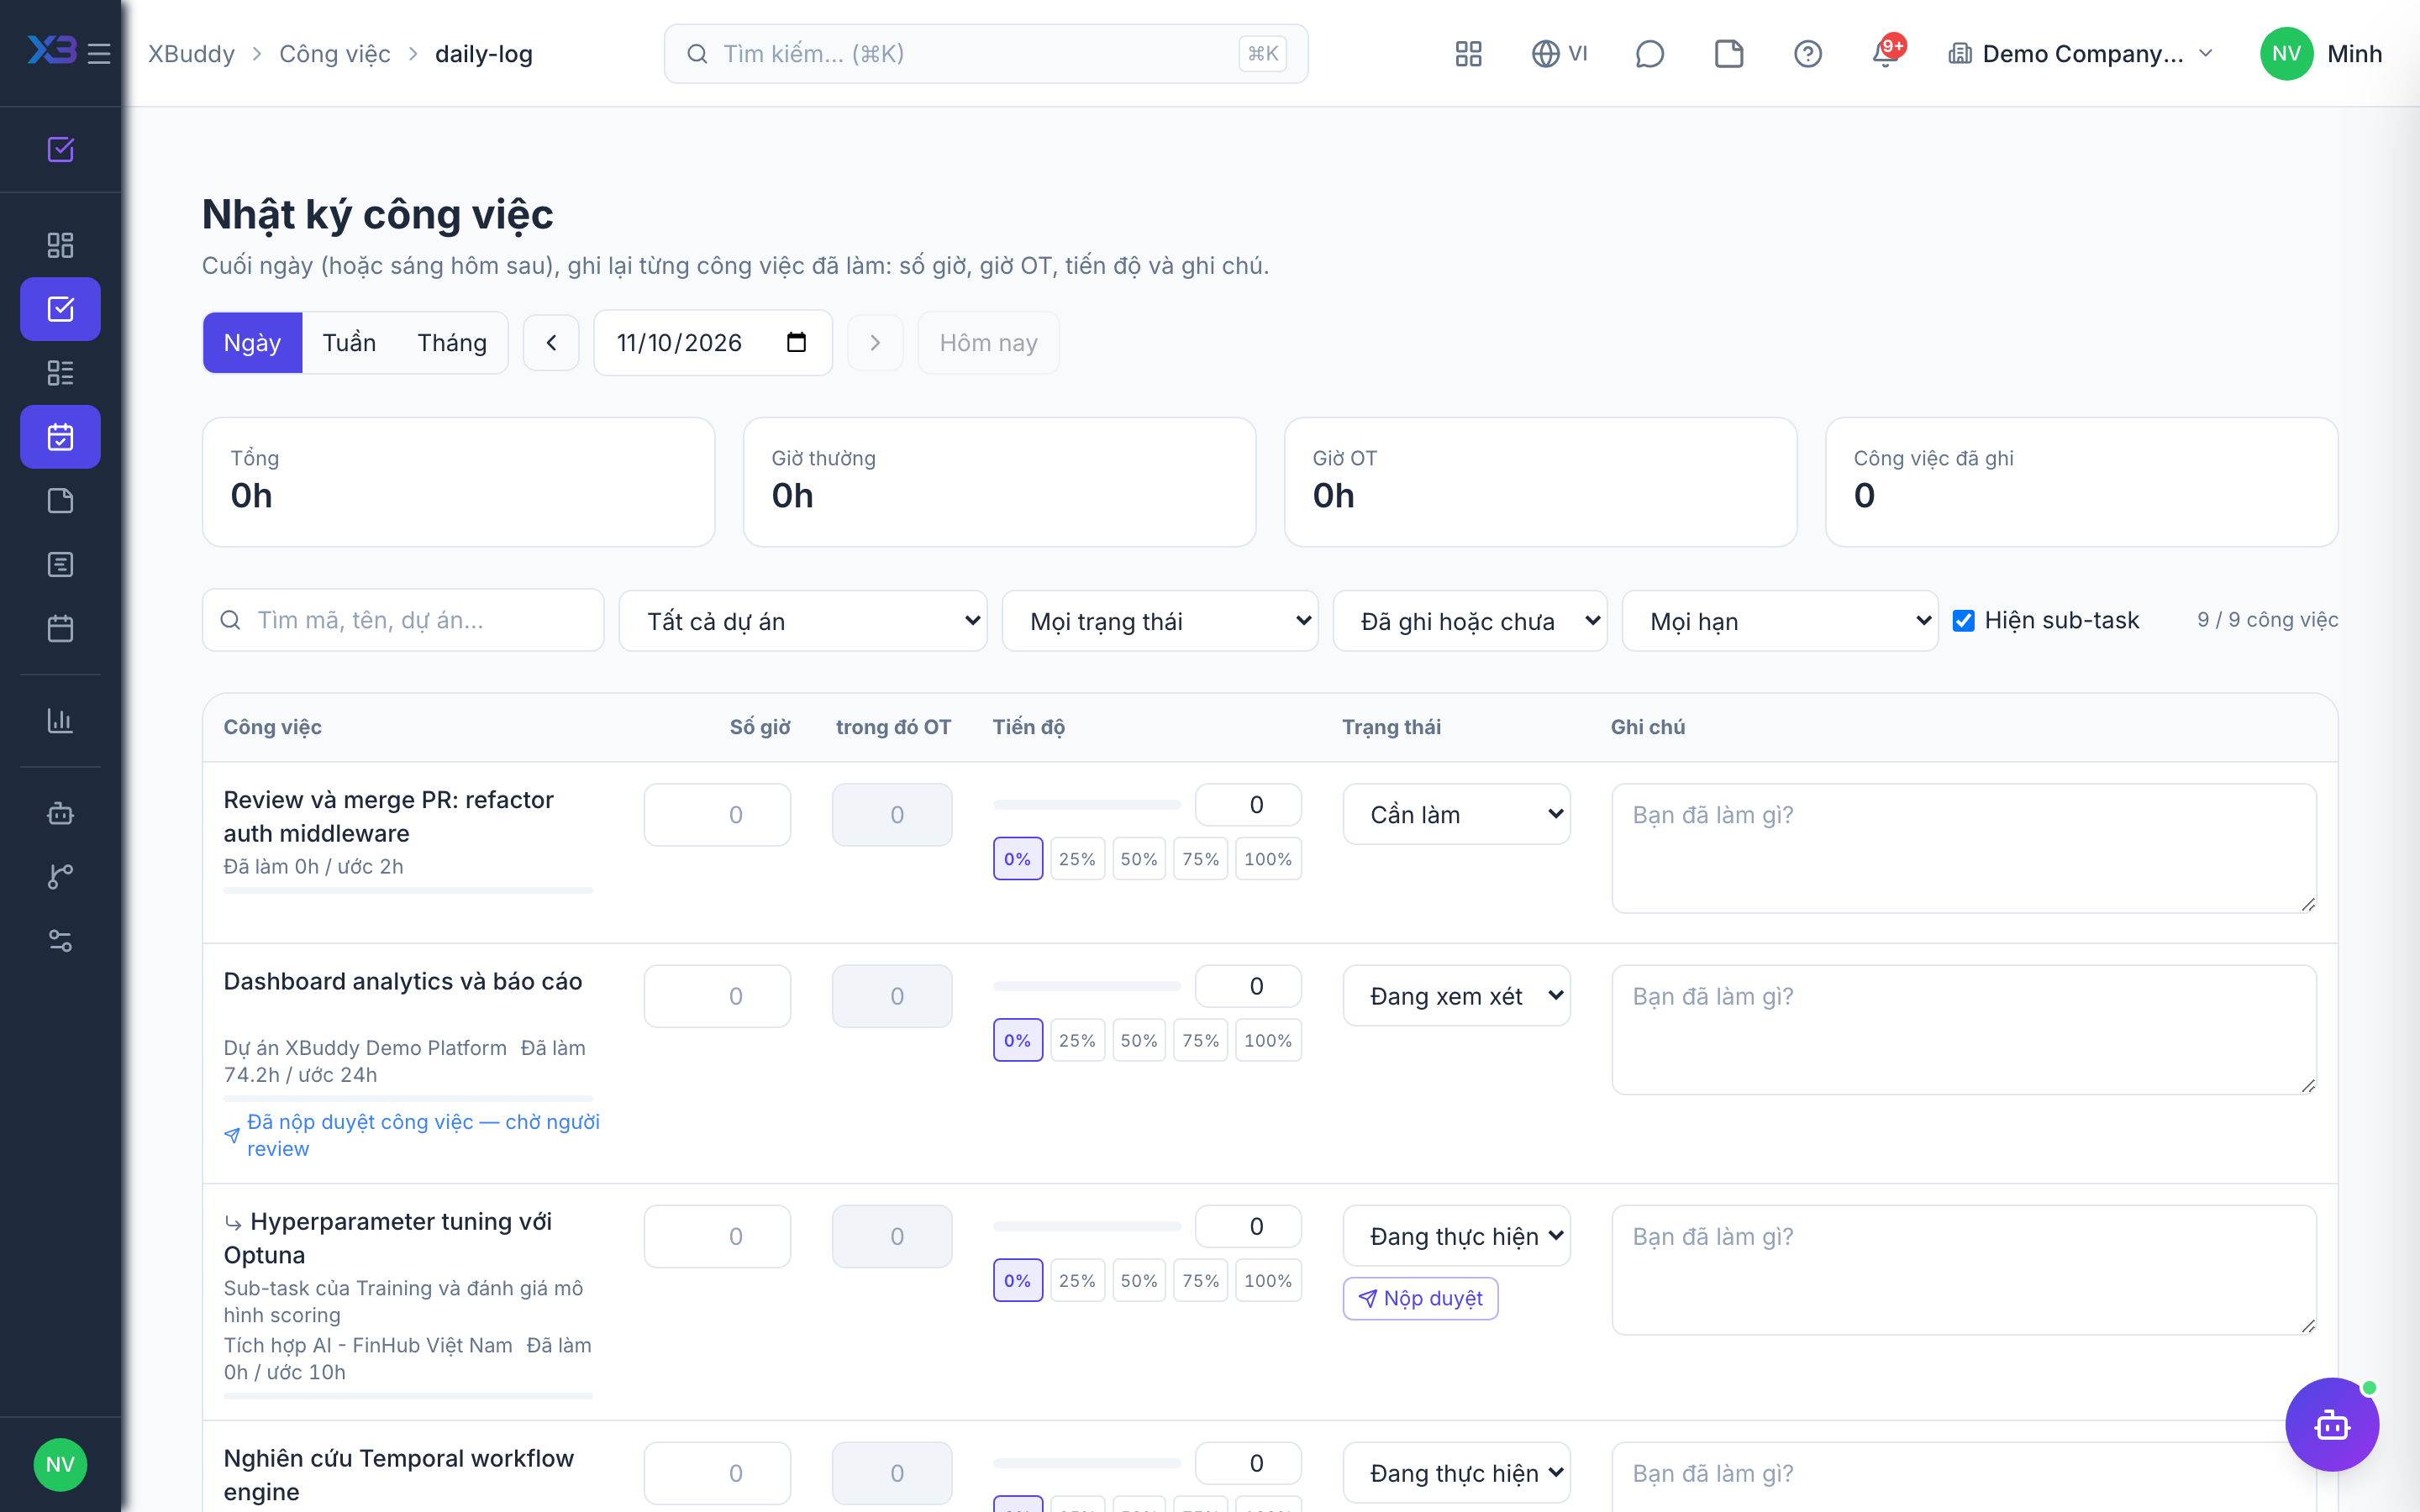Expand the Demo Company selector

pyautogui.click(x=2080, y=54)
